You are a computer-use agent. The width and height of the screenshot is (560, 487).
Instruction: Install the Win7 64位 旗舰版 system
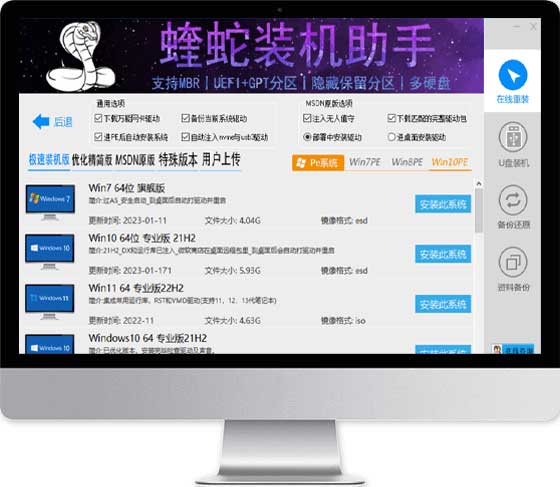point(443,204)
